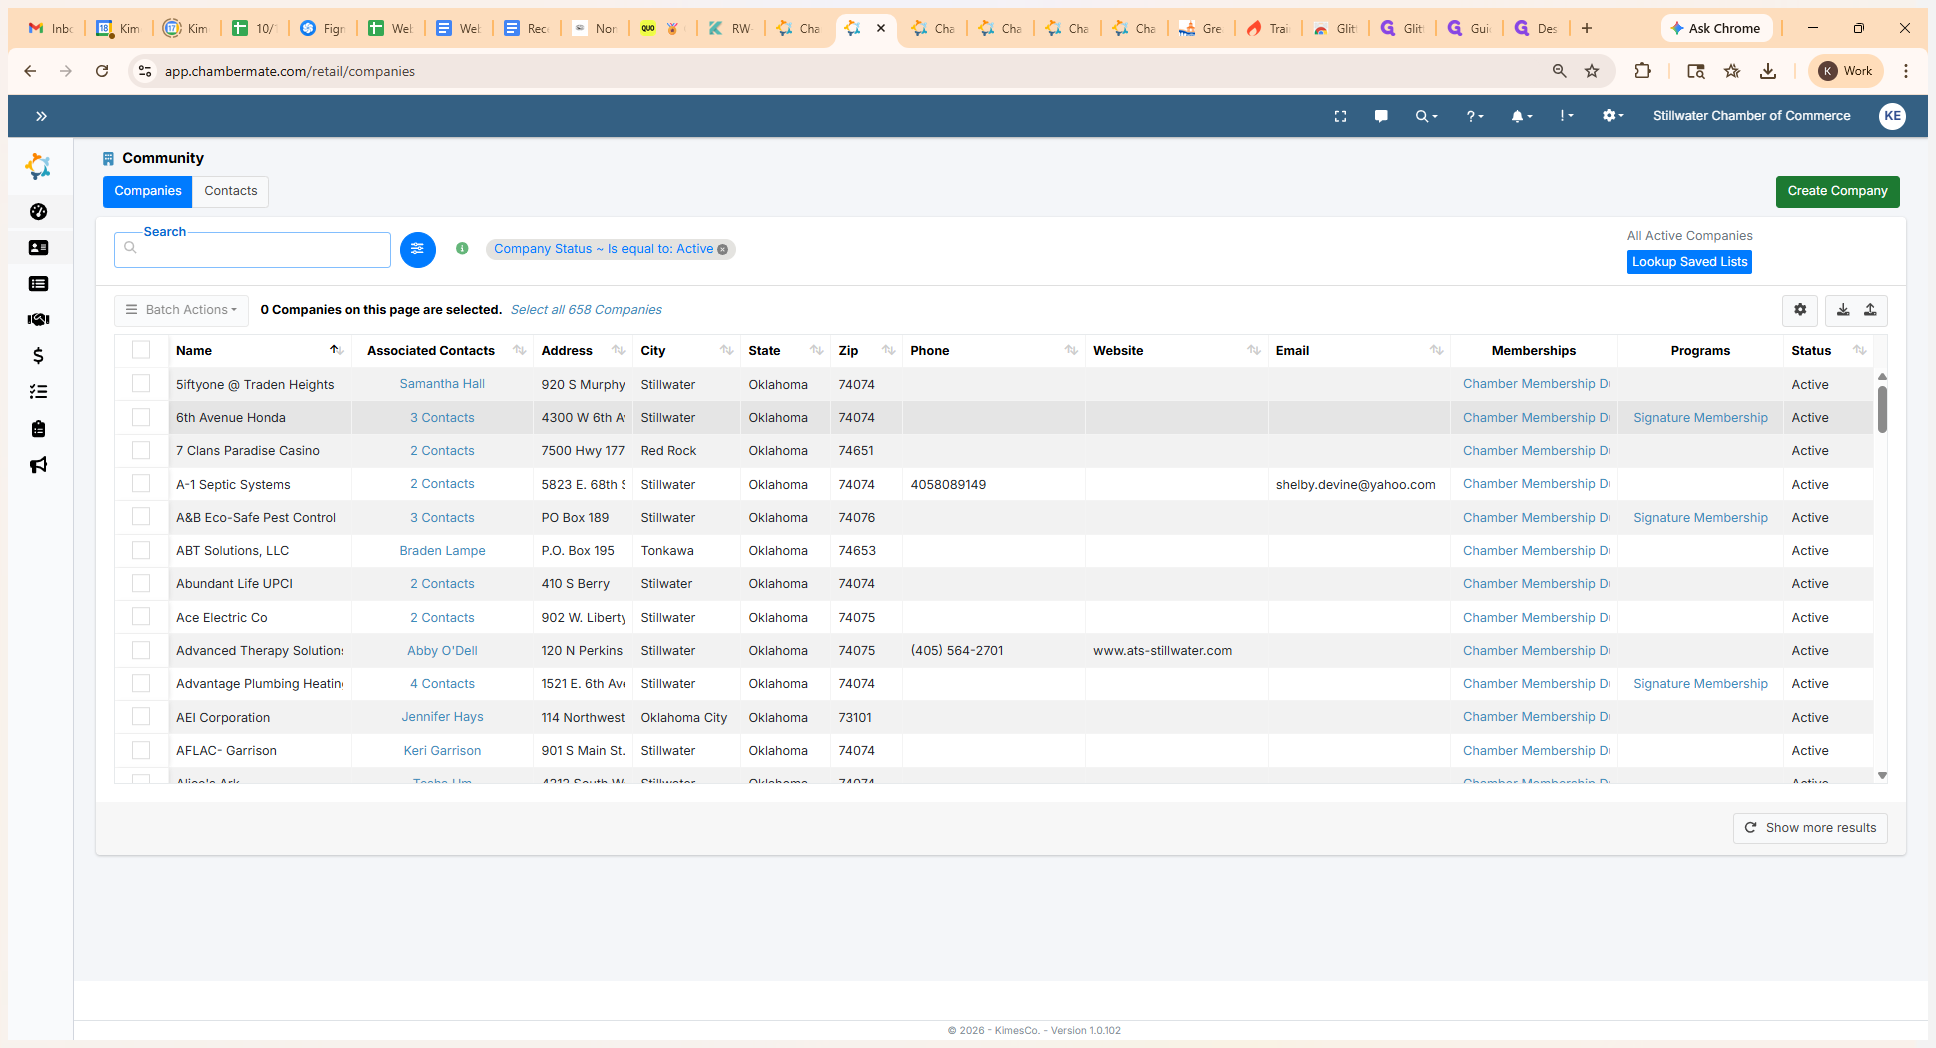Screen dimensions: 1936x1048
Task: Click the table settings gear icon
Action: (x=1799, y=310)
